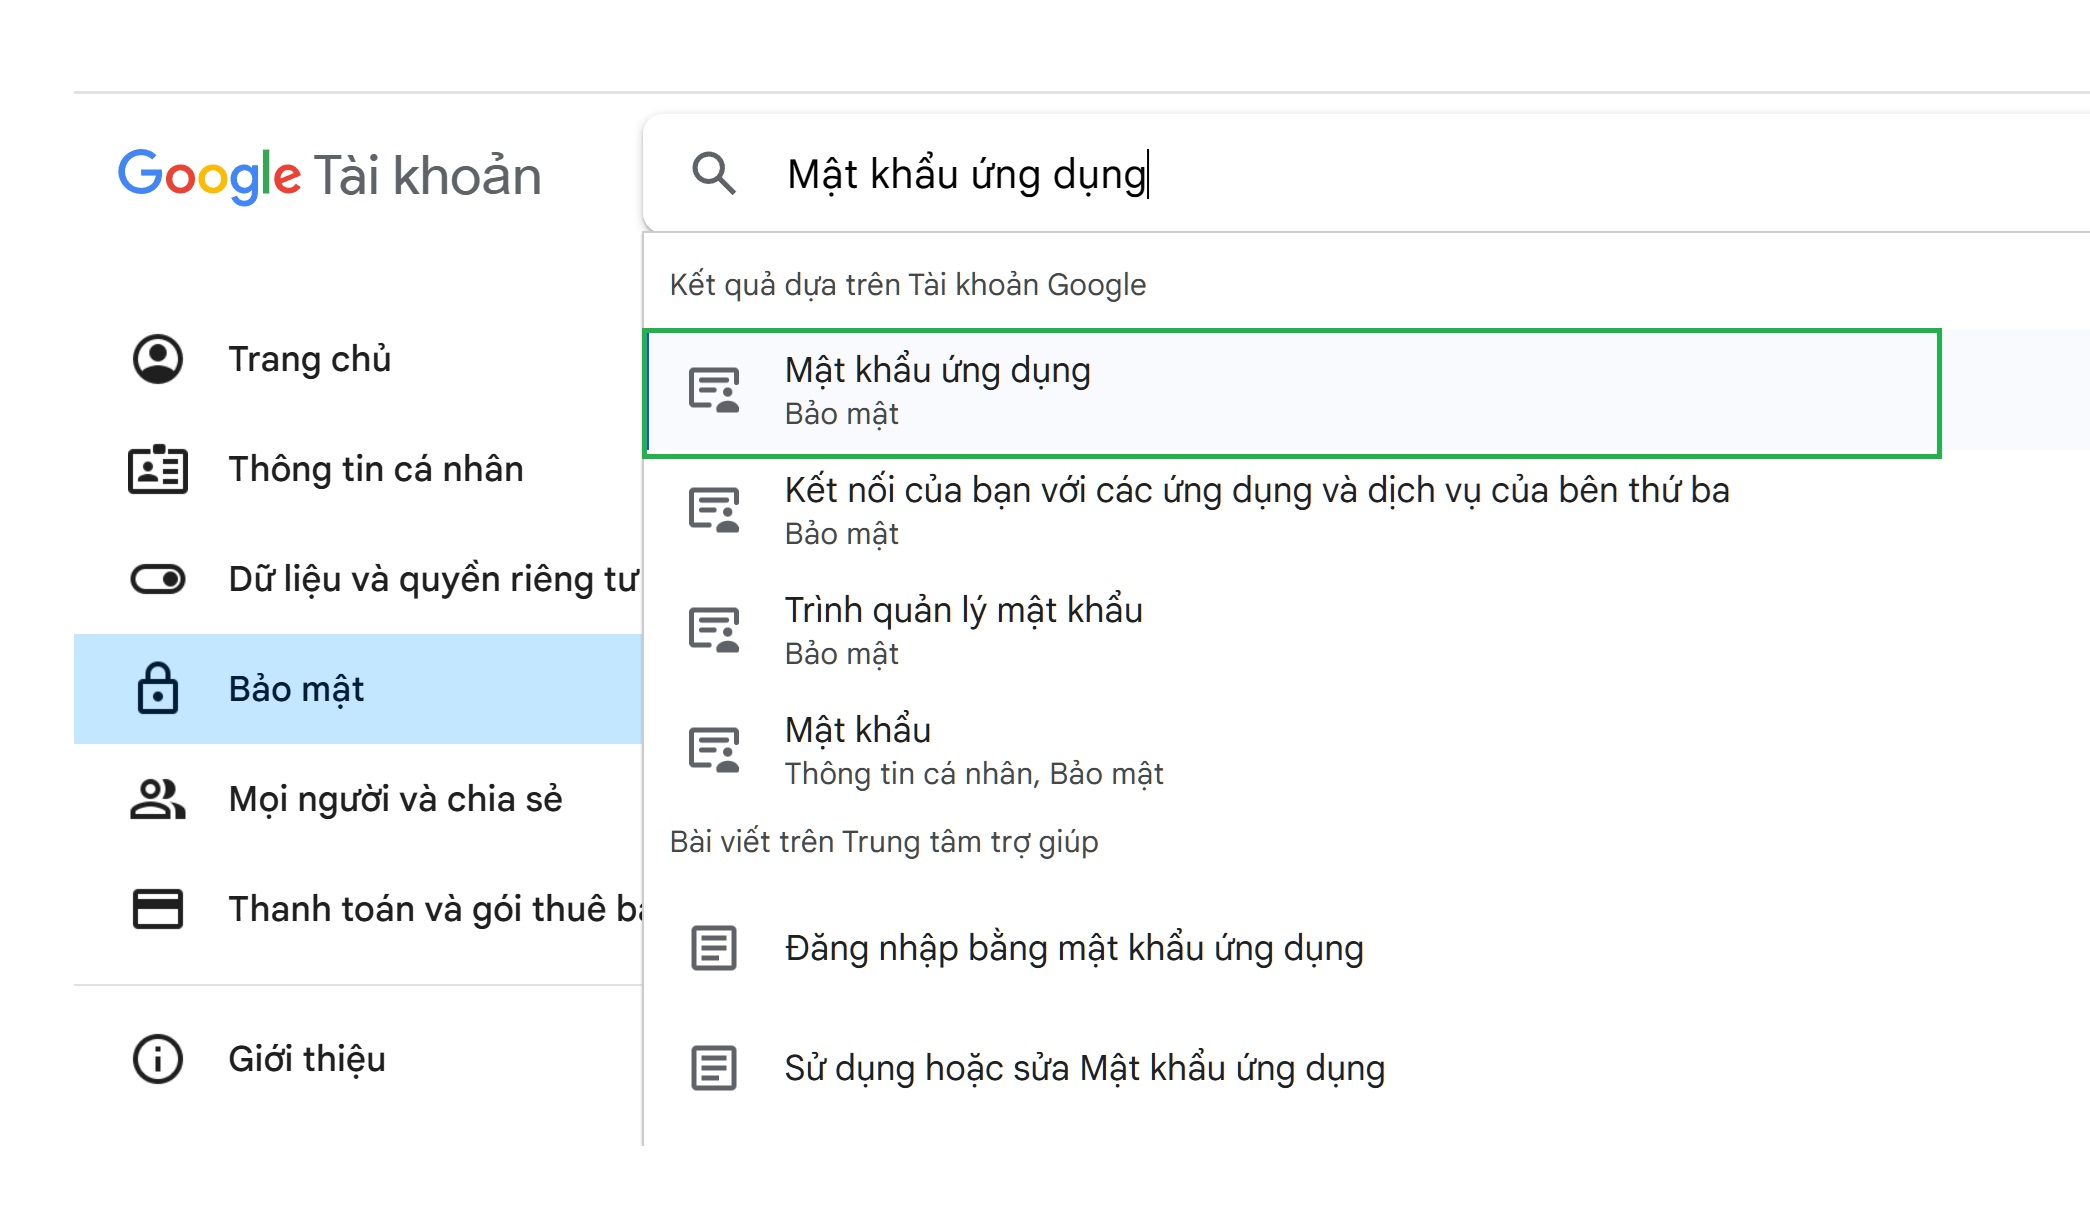Click article icon for Sử dụng hoặc sửa

tap(714, 1068)
